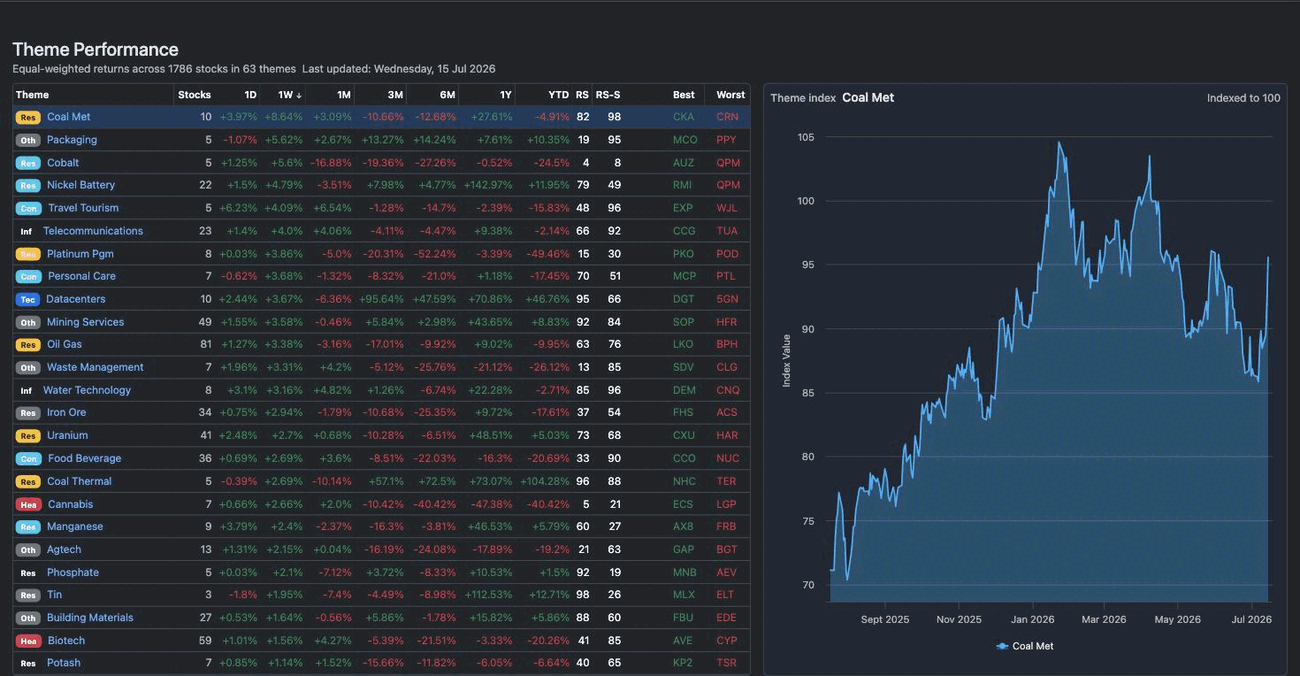
Task: Click the Hea badge beside Cannabis
Action: click(x=28, y=504)
